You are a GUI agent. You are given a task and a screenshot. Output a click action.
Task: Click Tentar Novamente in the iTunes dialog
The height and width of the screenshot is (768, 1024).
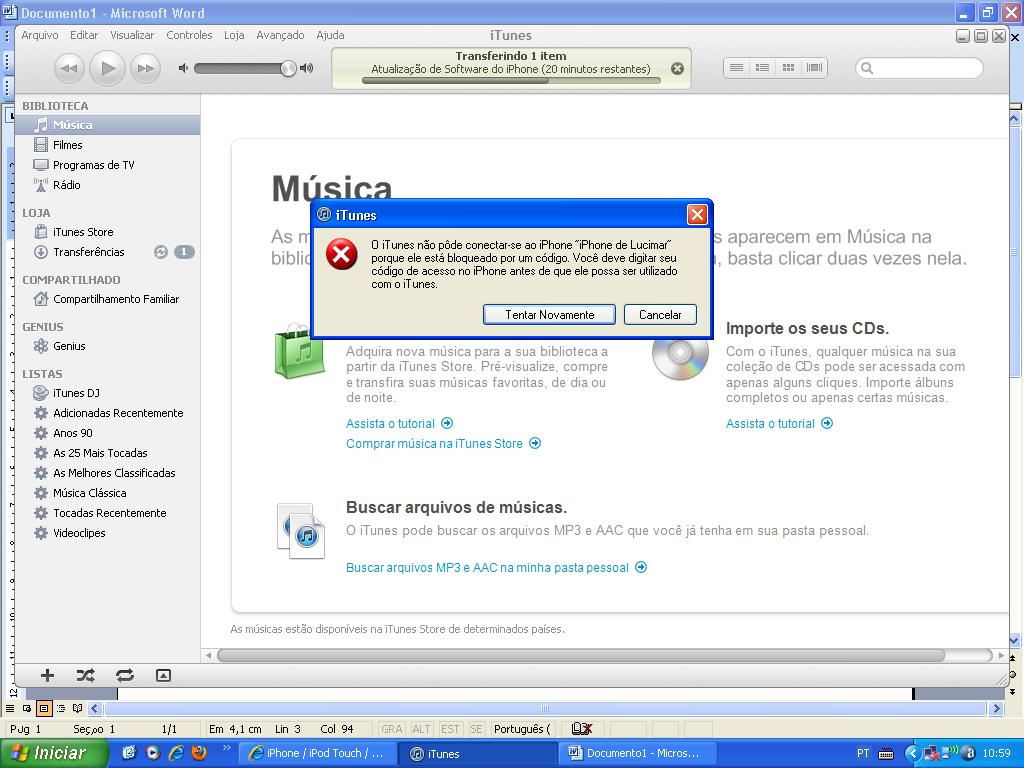pyautogui.click(x=549, y=315)
